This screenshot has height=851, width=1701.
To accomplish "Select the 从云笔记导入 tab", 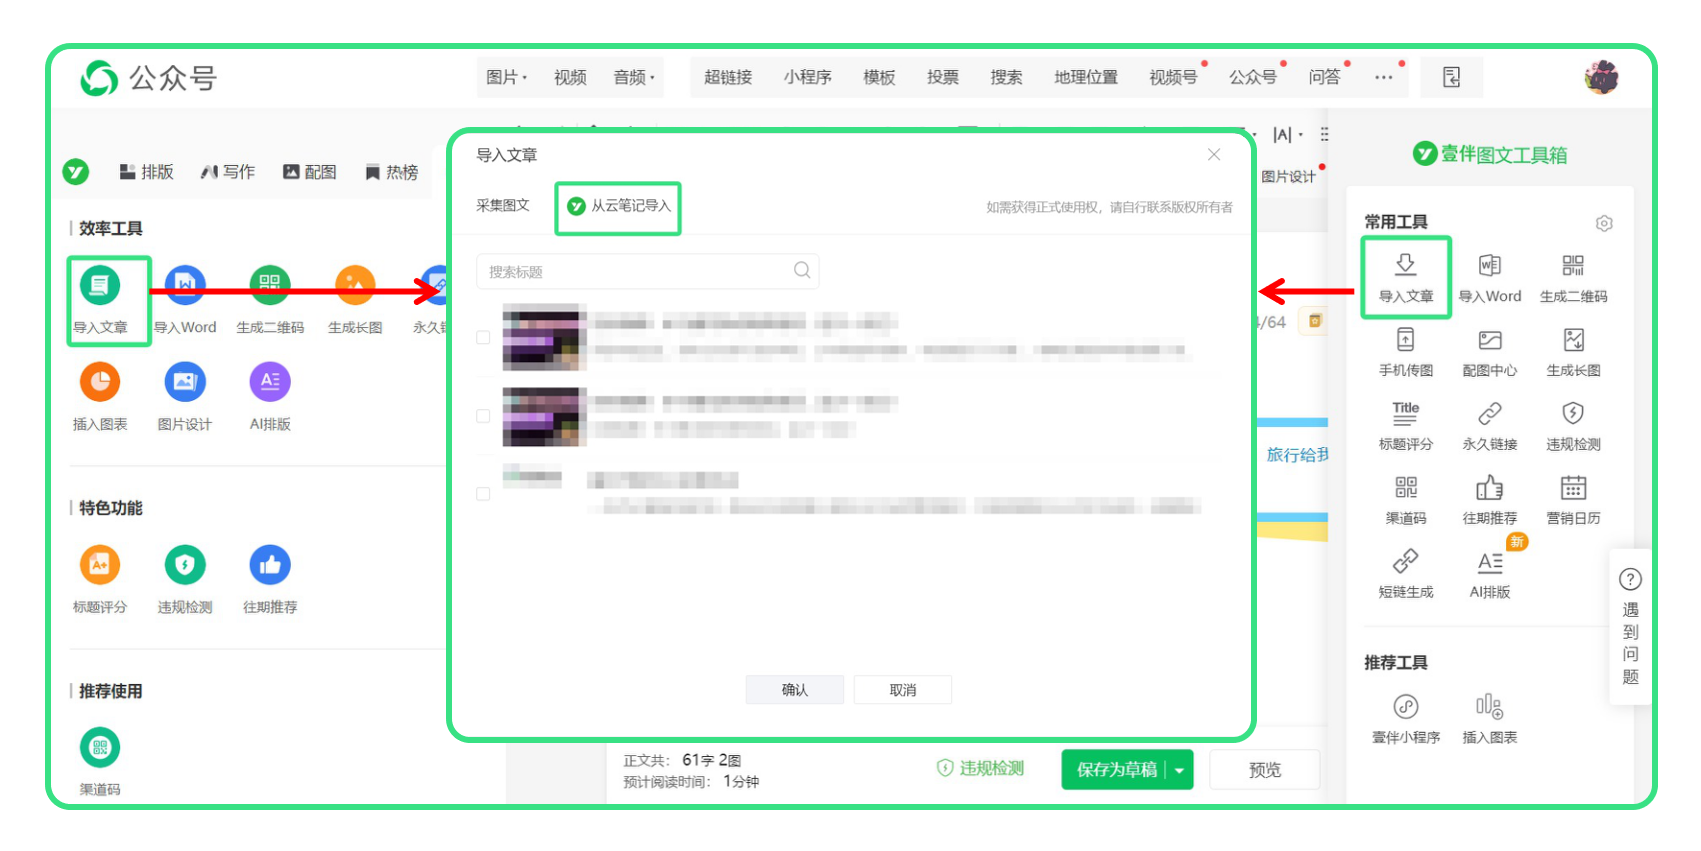I will tap(619, 206).
